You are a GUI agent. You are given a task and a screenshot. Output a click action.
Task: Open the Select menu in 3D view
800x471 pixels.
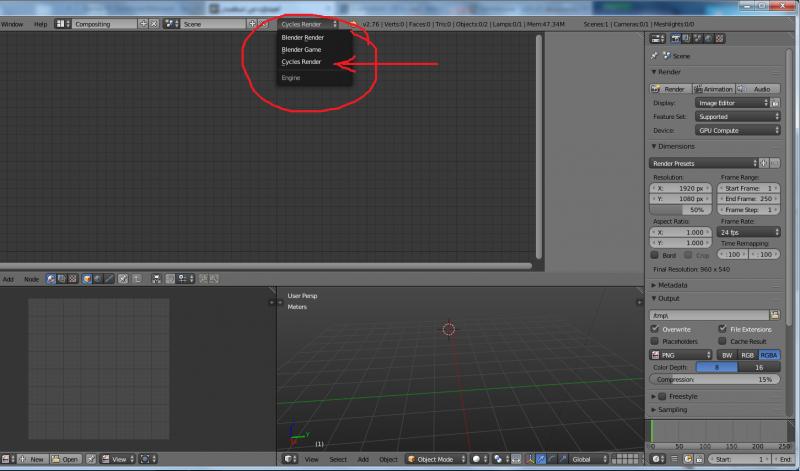(338, 459)
